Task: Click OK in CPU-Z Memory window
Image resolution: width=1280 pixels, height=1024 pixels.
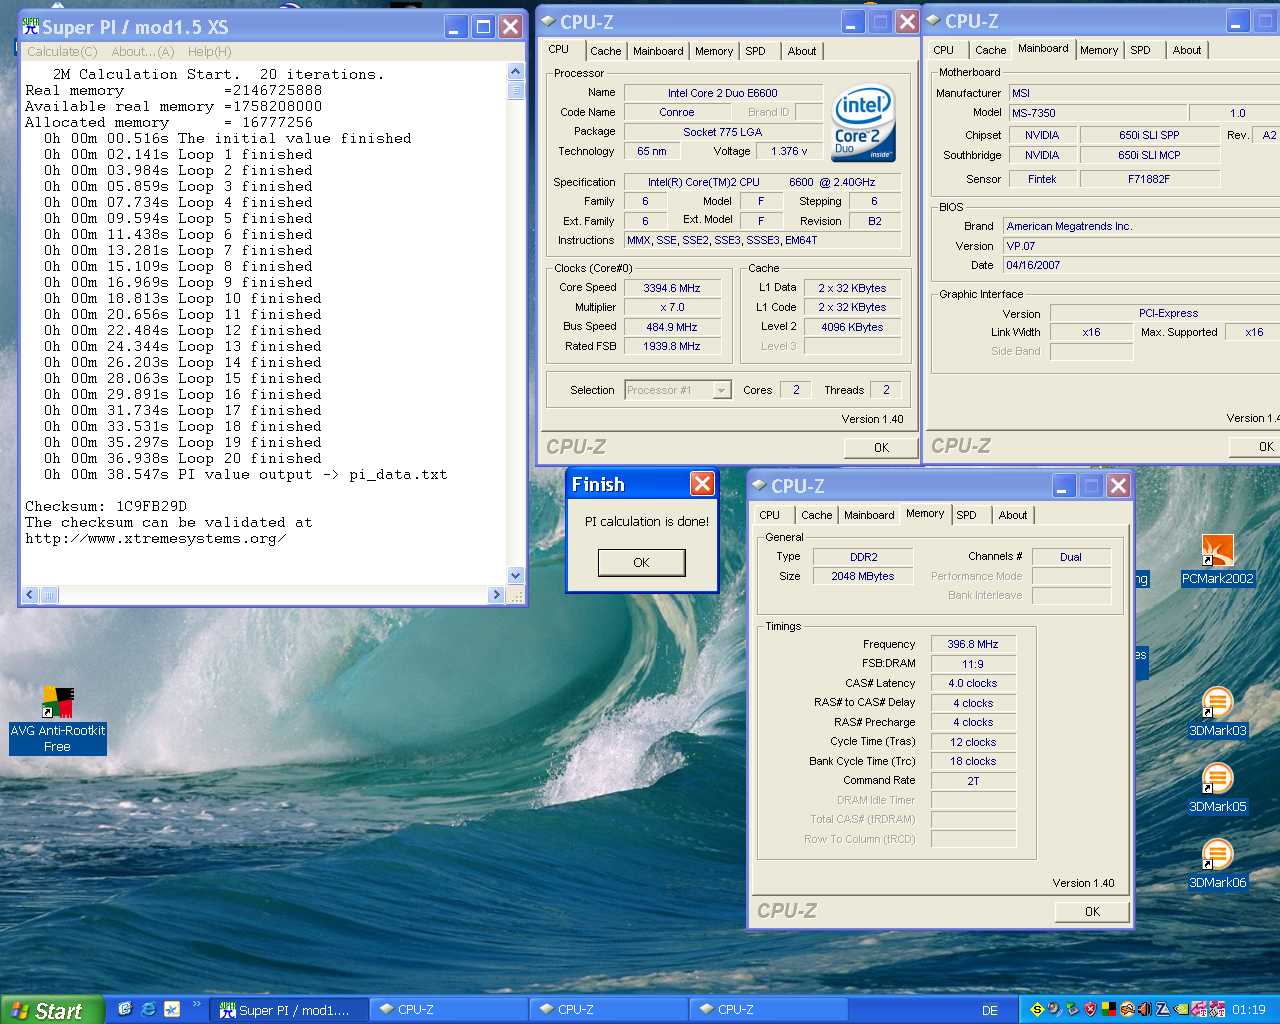Action: pos(1092,912)
